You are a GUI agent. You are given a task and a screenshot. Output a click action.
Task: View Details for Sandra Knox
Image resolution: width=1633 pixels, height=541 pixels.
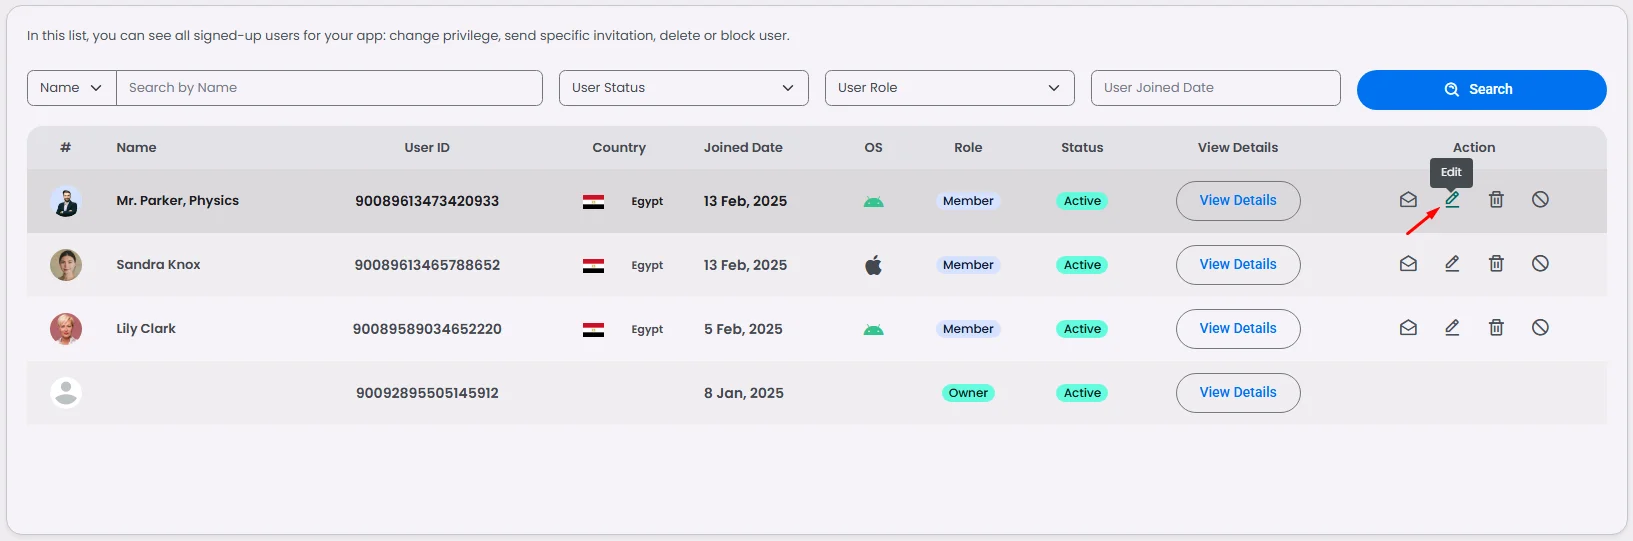click(1237, 265)
